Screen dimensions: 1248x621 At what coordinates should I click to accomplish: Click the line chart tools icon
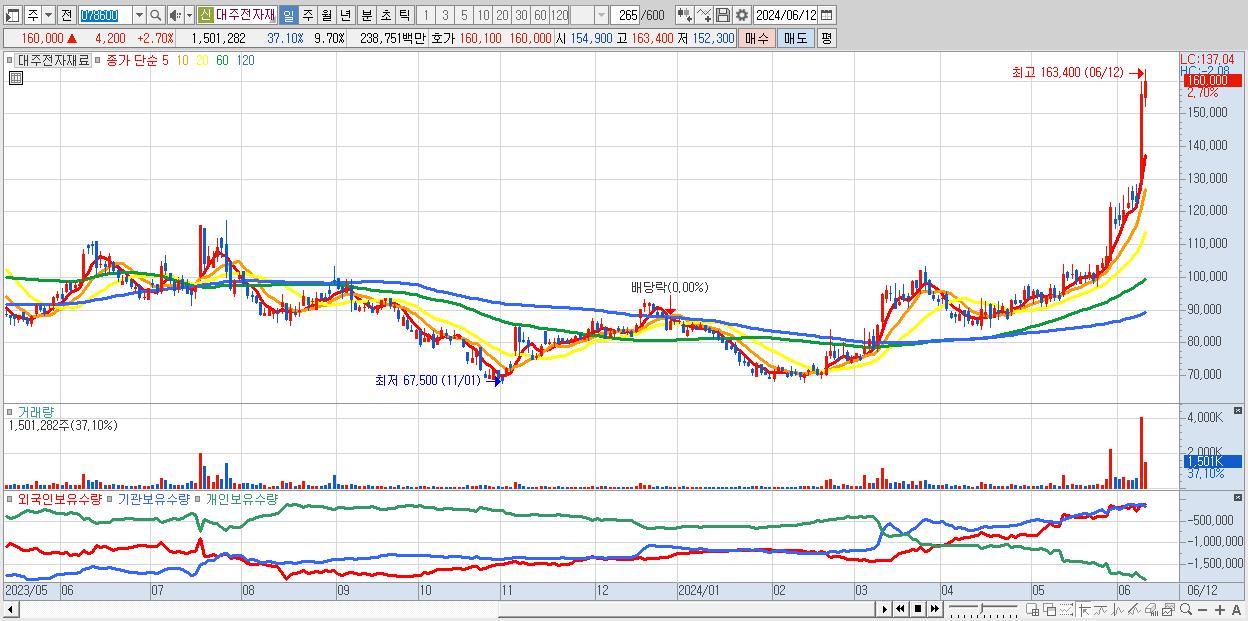pyautogui.click(x=704, y=15)
